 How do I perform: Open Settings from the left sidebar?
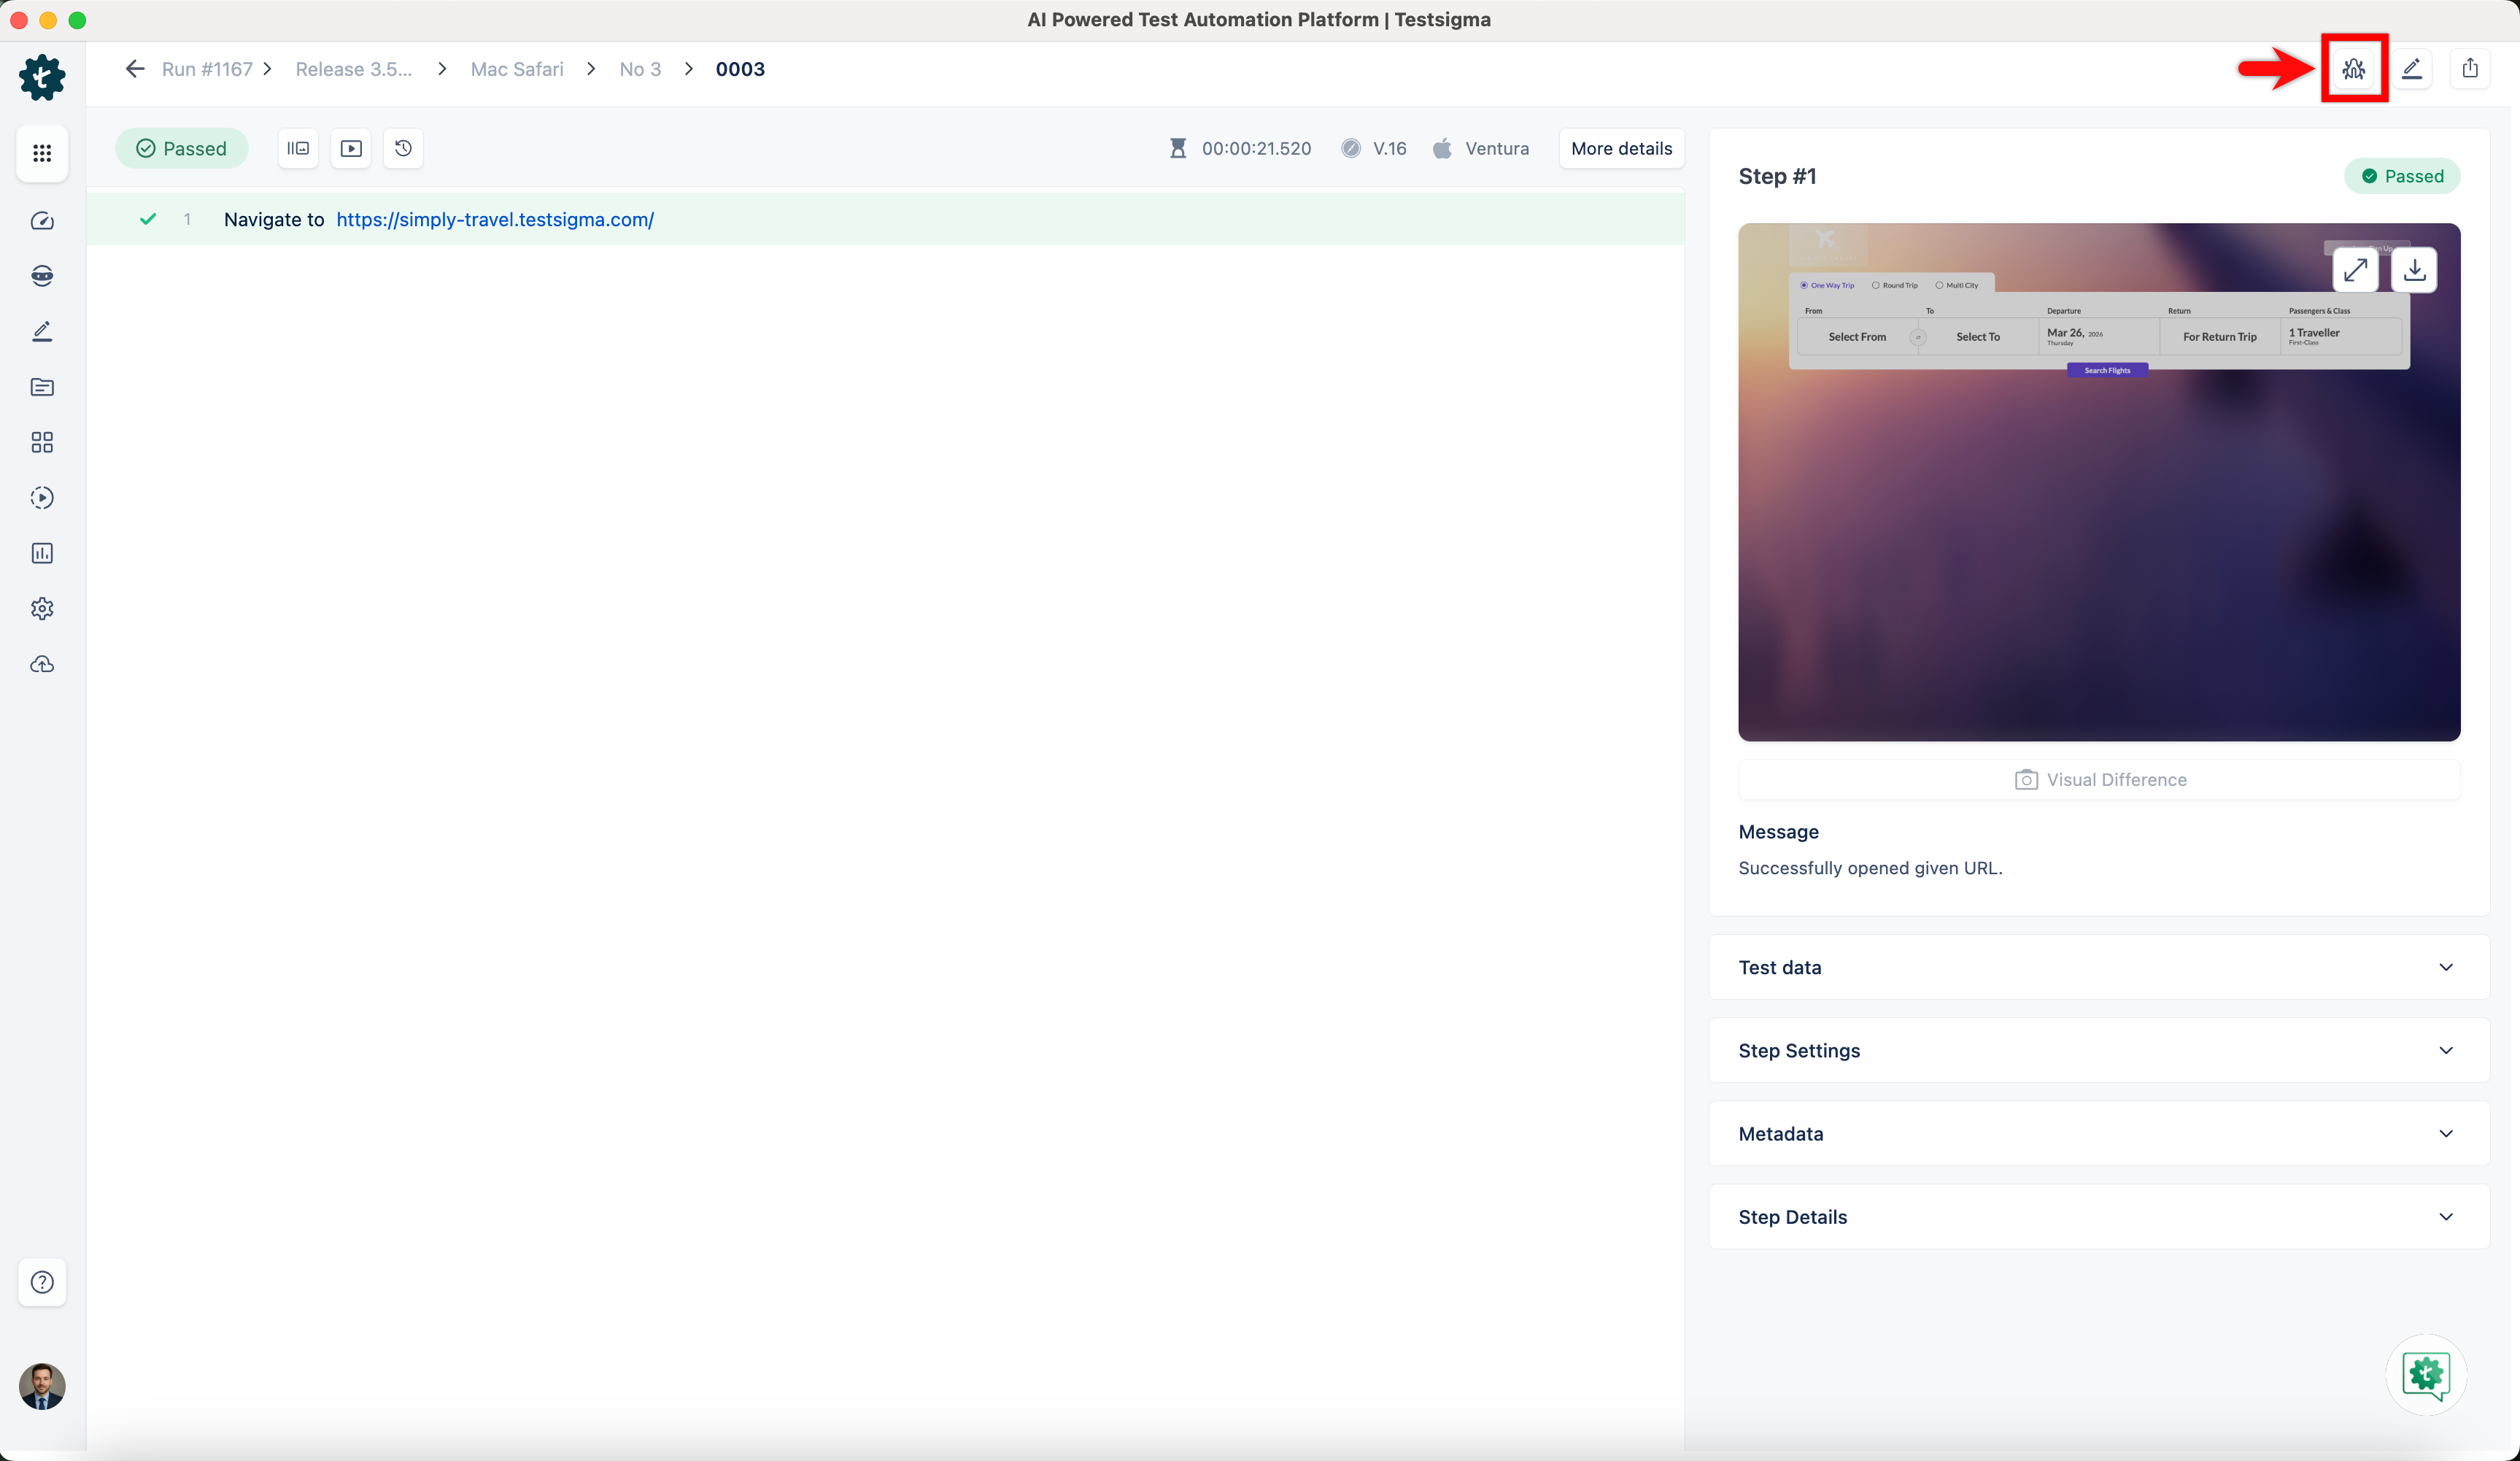coord(42,608)
